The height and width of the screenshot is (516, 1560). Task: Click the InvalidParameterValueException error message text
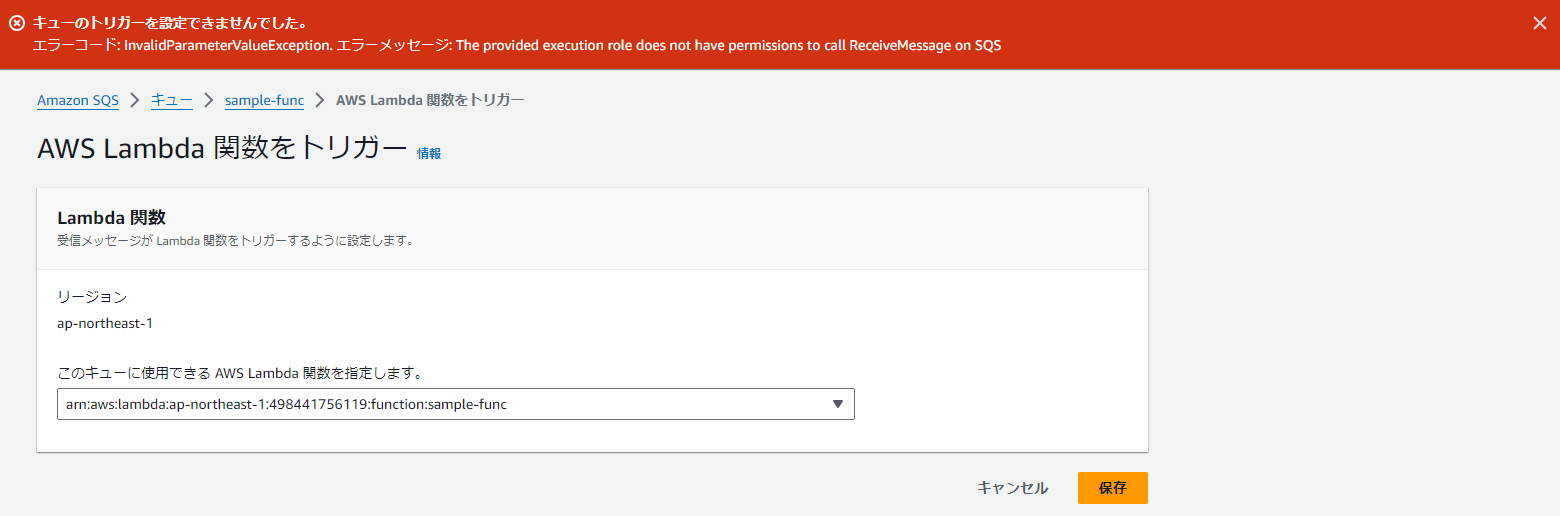tap(517, 45)
